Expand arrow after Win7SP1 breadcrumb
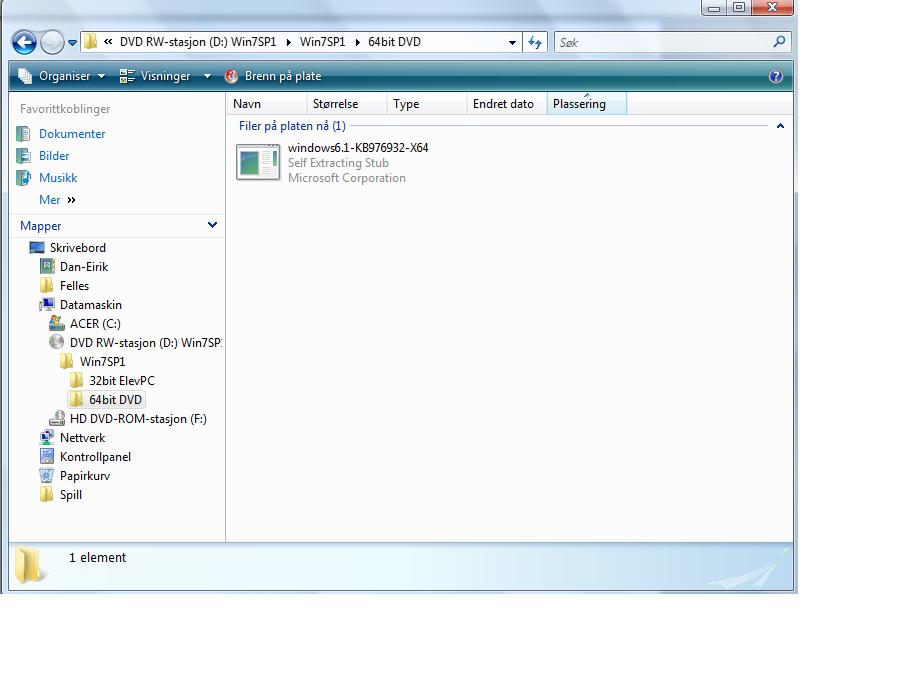Viewport: 912px width, 684px height. (357, 42)
